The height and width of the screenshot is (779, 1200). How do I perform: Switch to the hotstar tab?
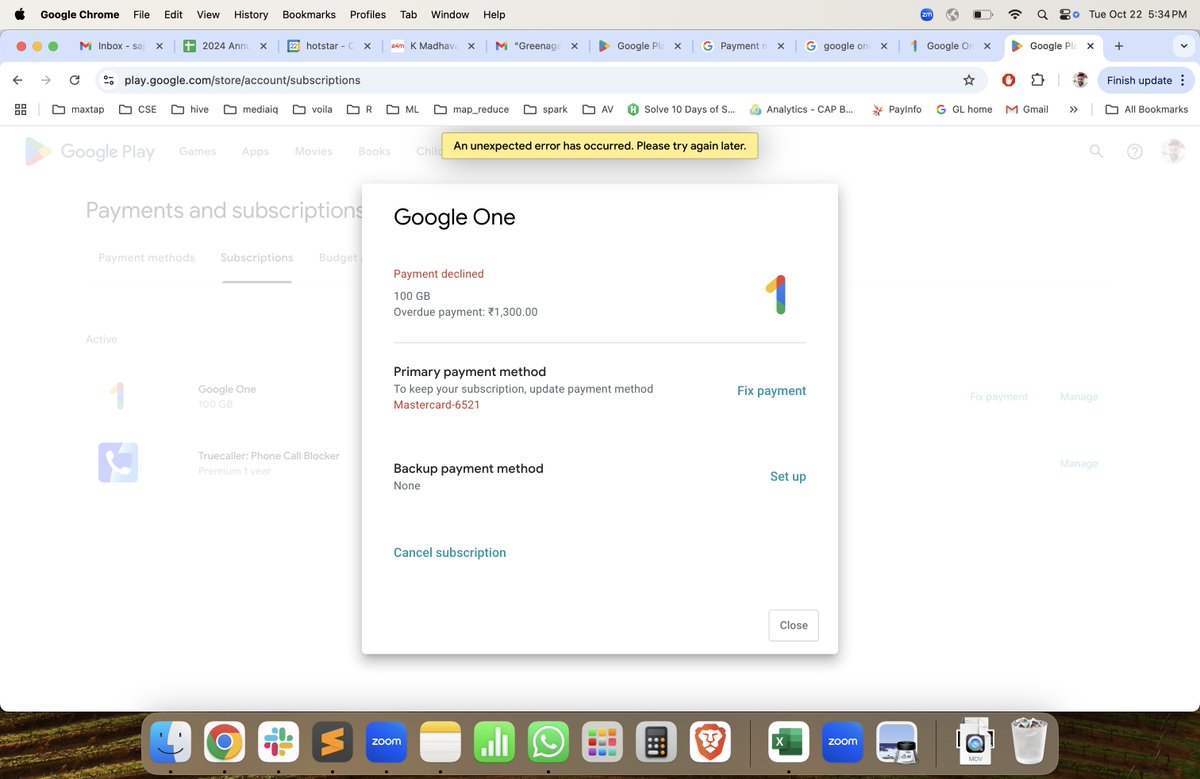click(x=329, y=46)
